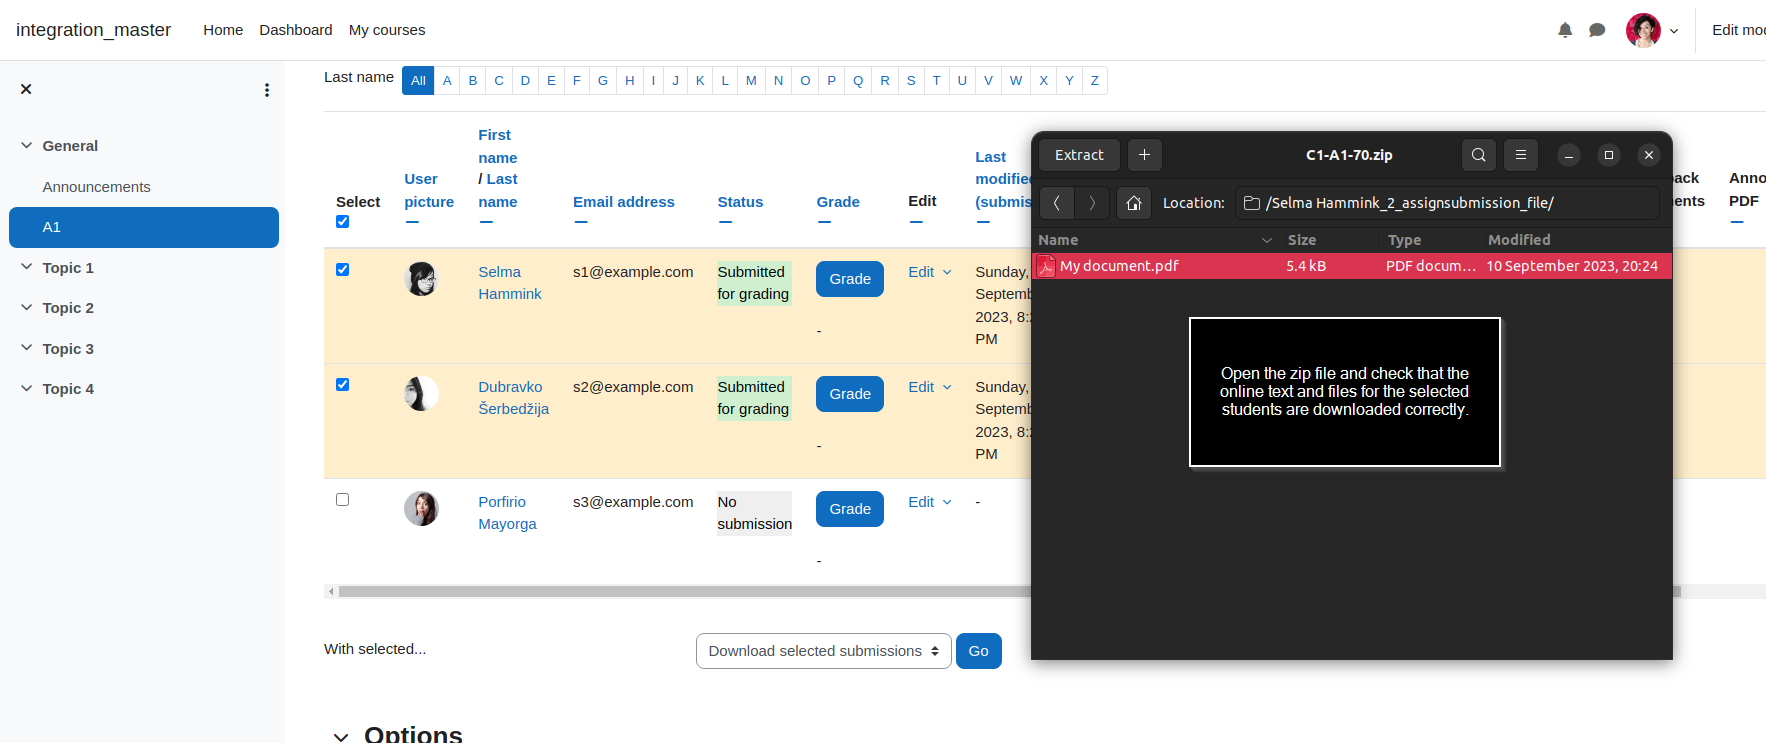Open Edit dropdown for Selma Hammink
This screenshot has height=743, width=1766.
coord(930,272)
